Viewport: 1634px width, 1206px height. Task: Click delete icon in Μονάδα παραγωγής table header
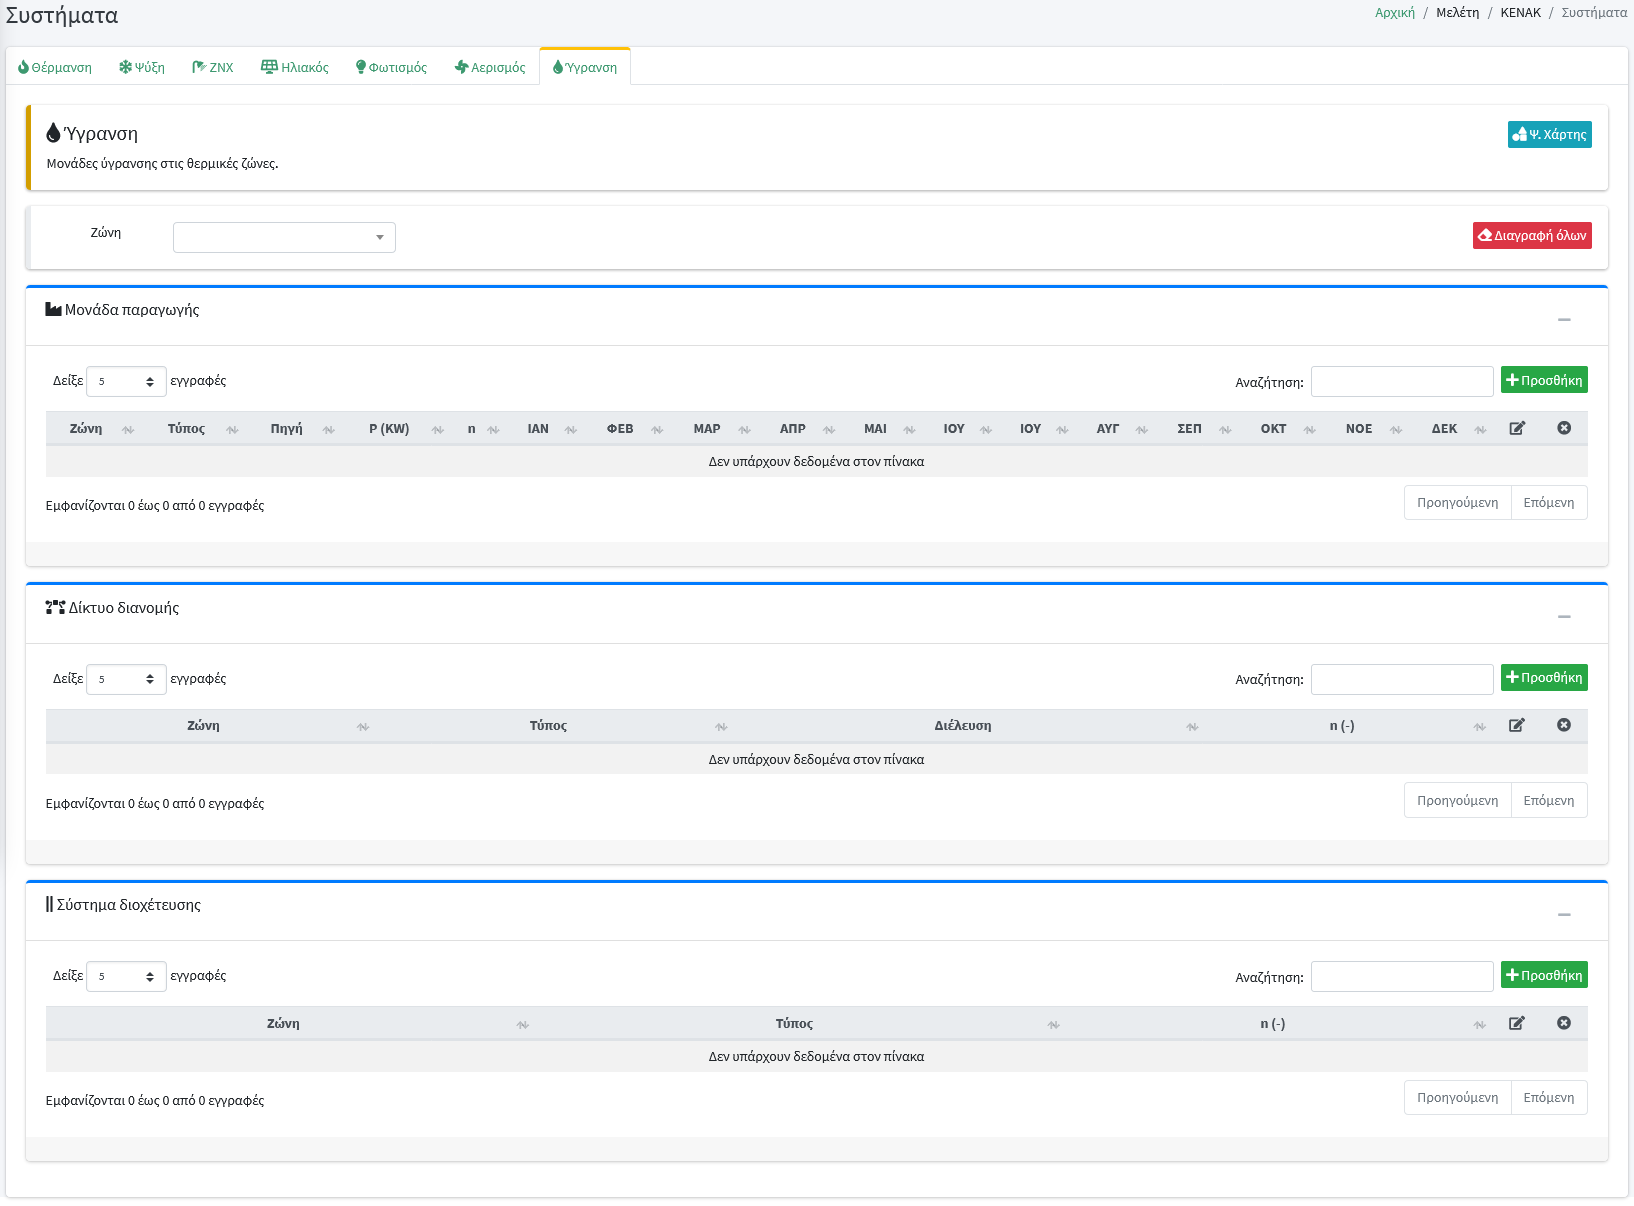pos(1564,428)
